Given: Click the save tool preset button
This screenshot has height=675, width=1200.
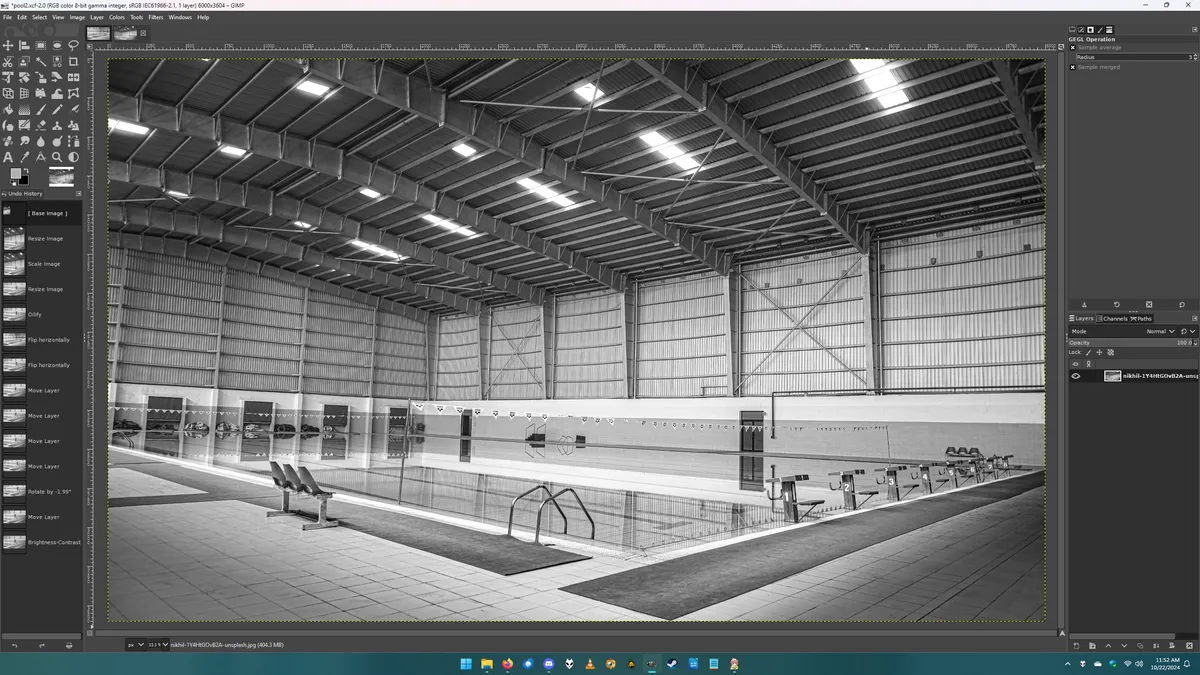Looking at the screenshot, I should pyautogui.click(x=1084, y=305).
